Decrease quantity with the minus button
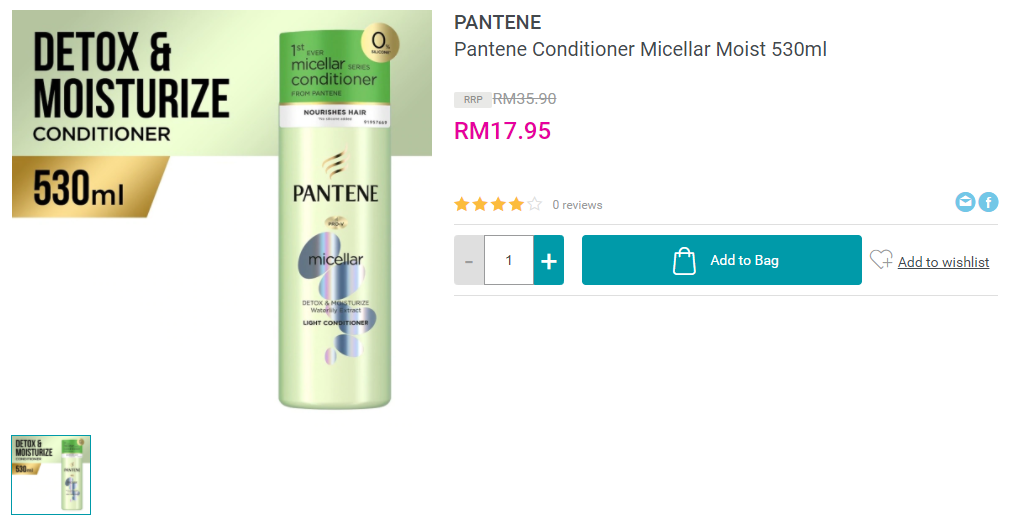1014x524 pixels. 469,260
